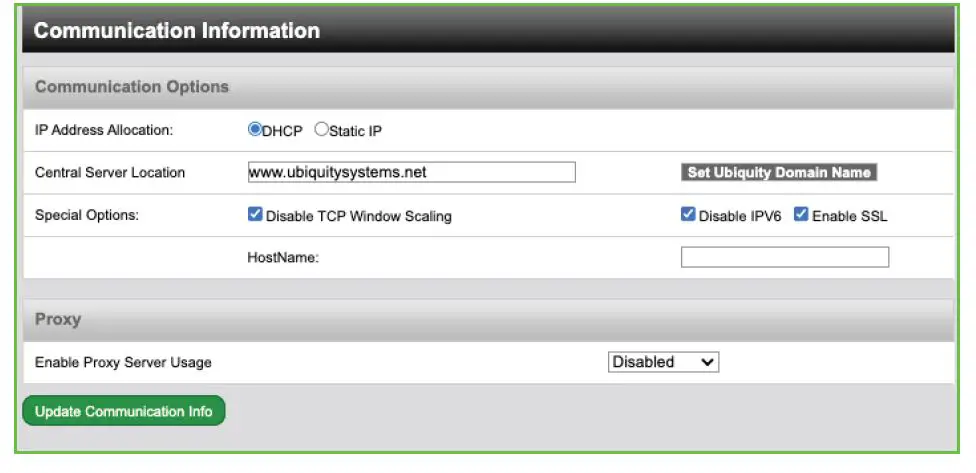Select the DHCP radio button

click(x=255, y=129)
